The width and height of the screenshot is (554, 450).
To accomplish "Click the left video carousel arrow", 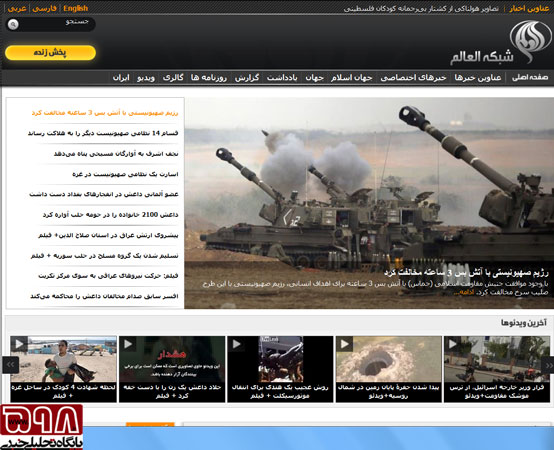I will pyautogui.click(x=10, y=365).
